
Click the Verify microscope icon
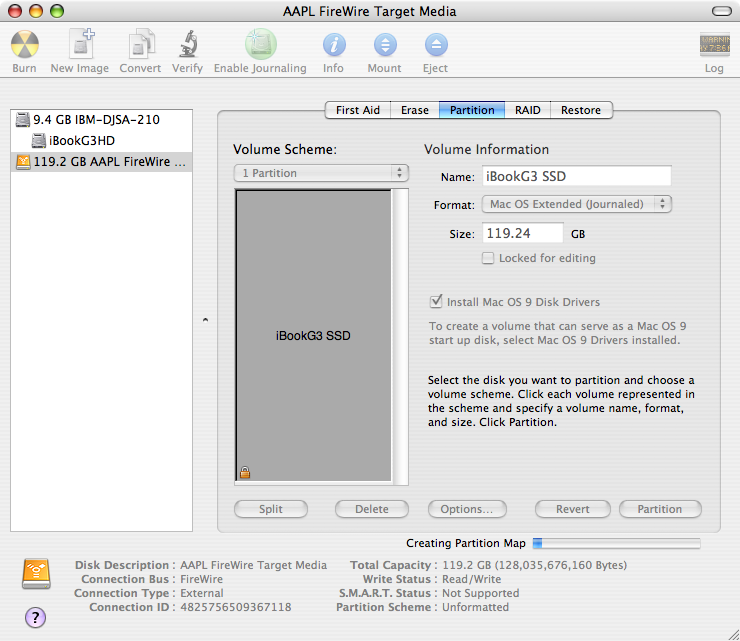point(188,43)
